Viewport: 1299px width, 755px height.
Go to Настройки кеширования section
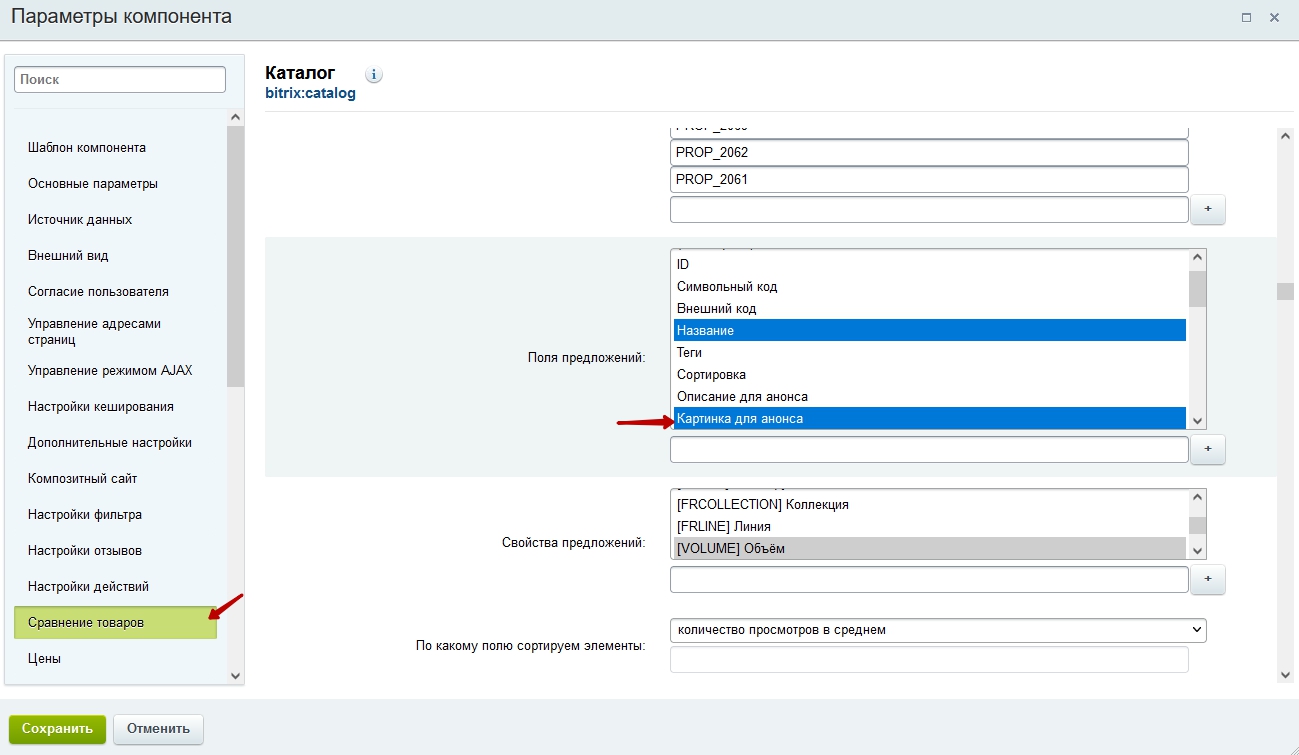coord(101,406)
